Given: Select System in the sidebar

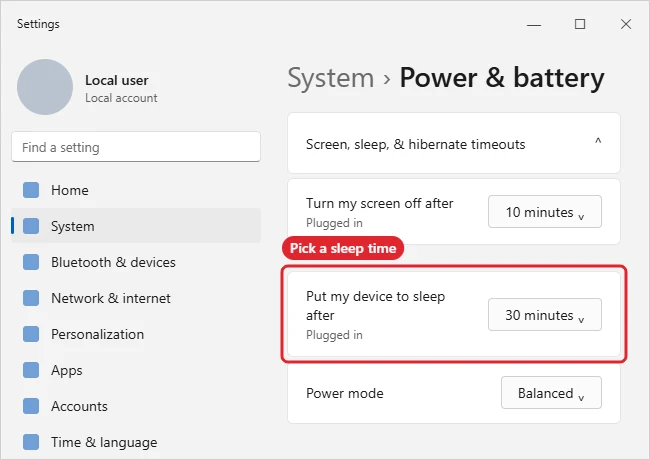Looking at the screenshot, I should [x=136, y=226].
